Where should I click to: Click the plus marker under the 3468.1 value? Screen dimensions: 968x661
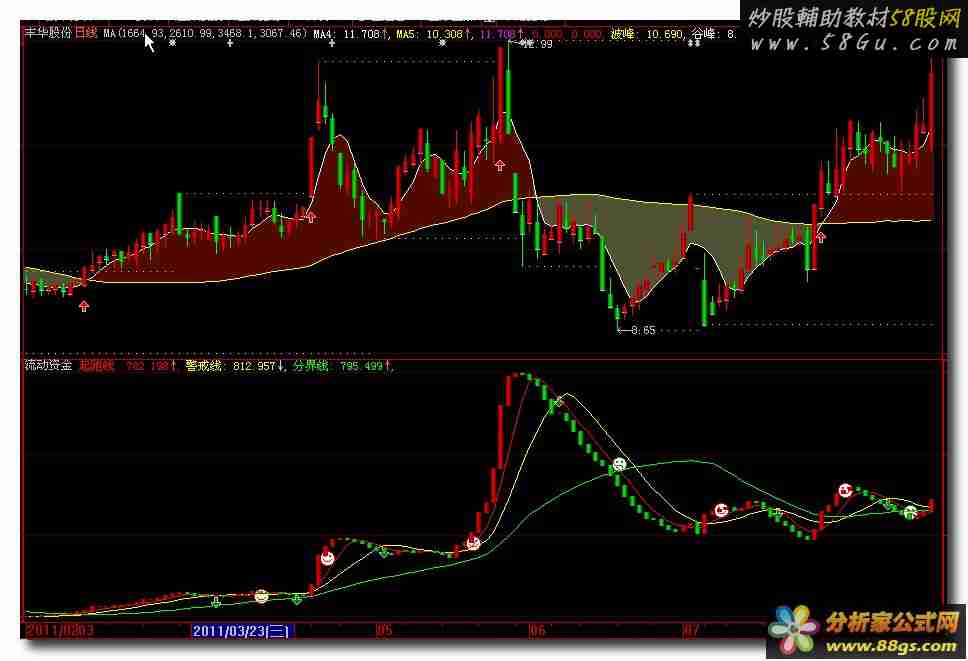coord(230,43)
